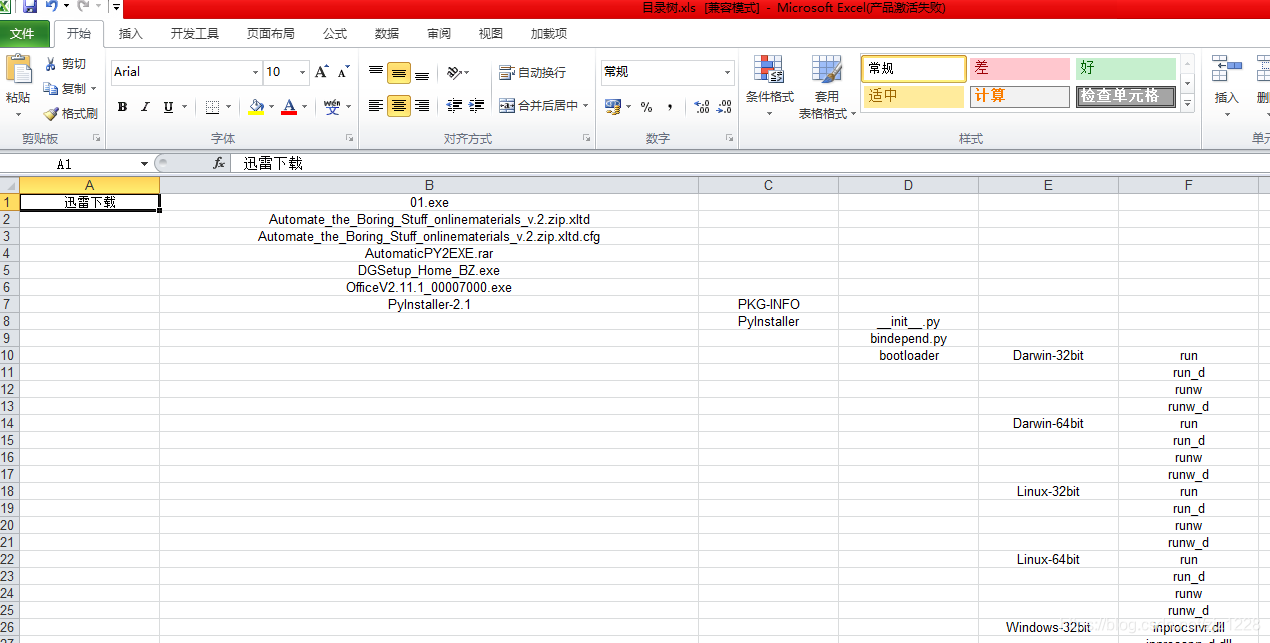Open the Font group dialog launcher
Viewport: 1270px width, 643px height.
[x=350, y=138]
